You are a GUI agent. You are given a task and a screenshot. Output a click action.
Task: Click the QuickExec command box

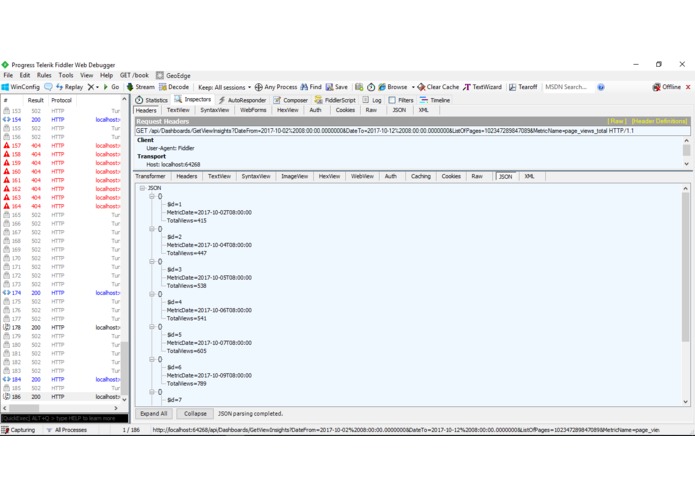(x=64, y=418)
